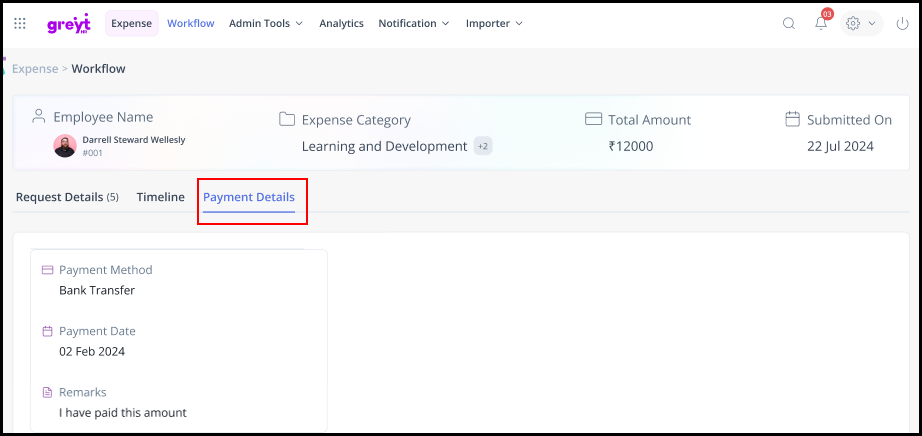The height and width of the screenshot is (436, 922).
Task: Show the +2 more categories badge
Action: (x=483, y=146)
